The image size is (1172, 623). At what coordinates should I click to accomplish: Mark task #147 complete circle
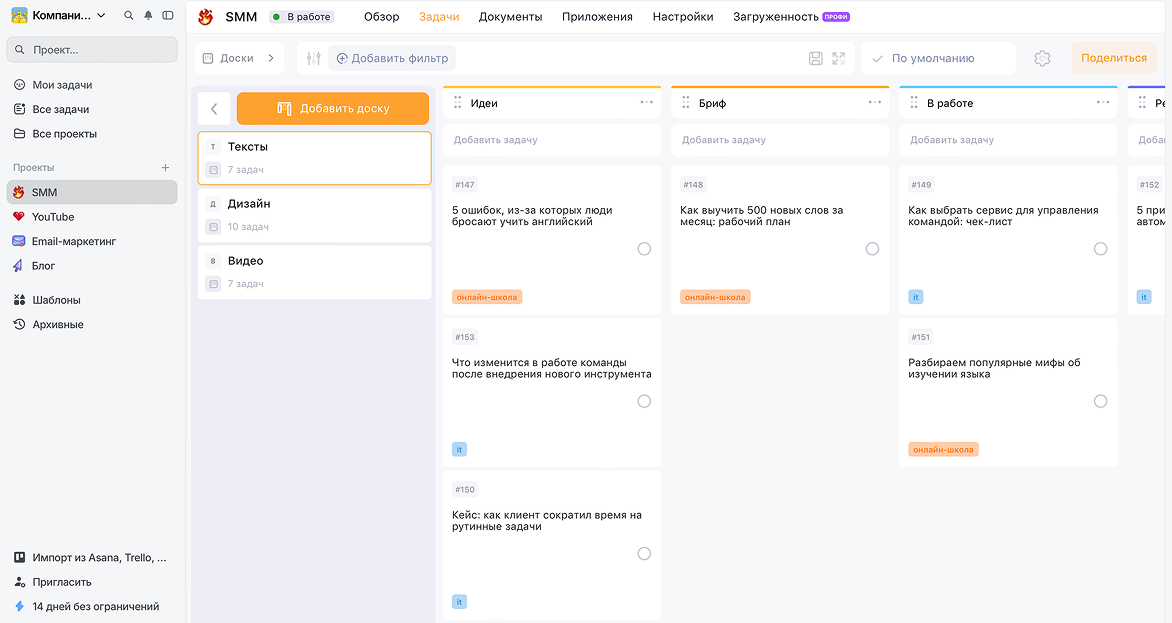[644, 249]
